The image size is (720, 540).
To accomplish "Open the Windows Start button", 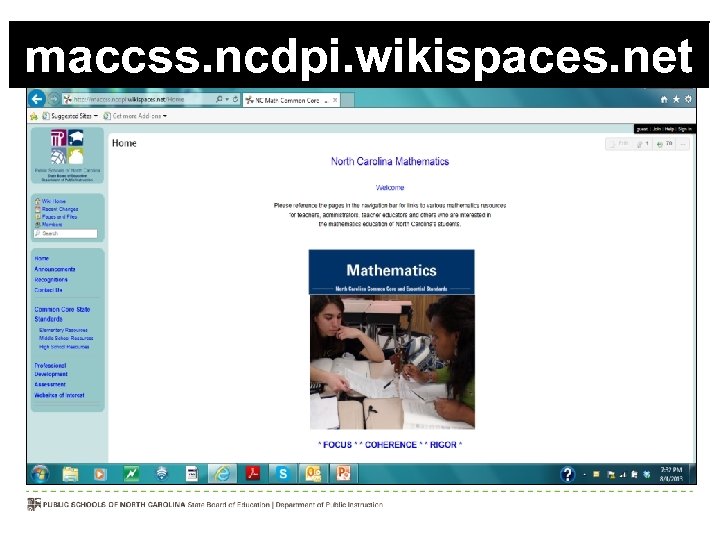I will [40, 473].
